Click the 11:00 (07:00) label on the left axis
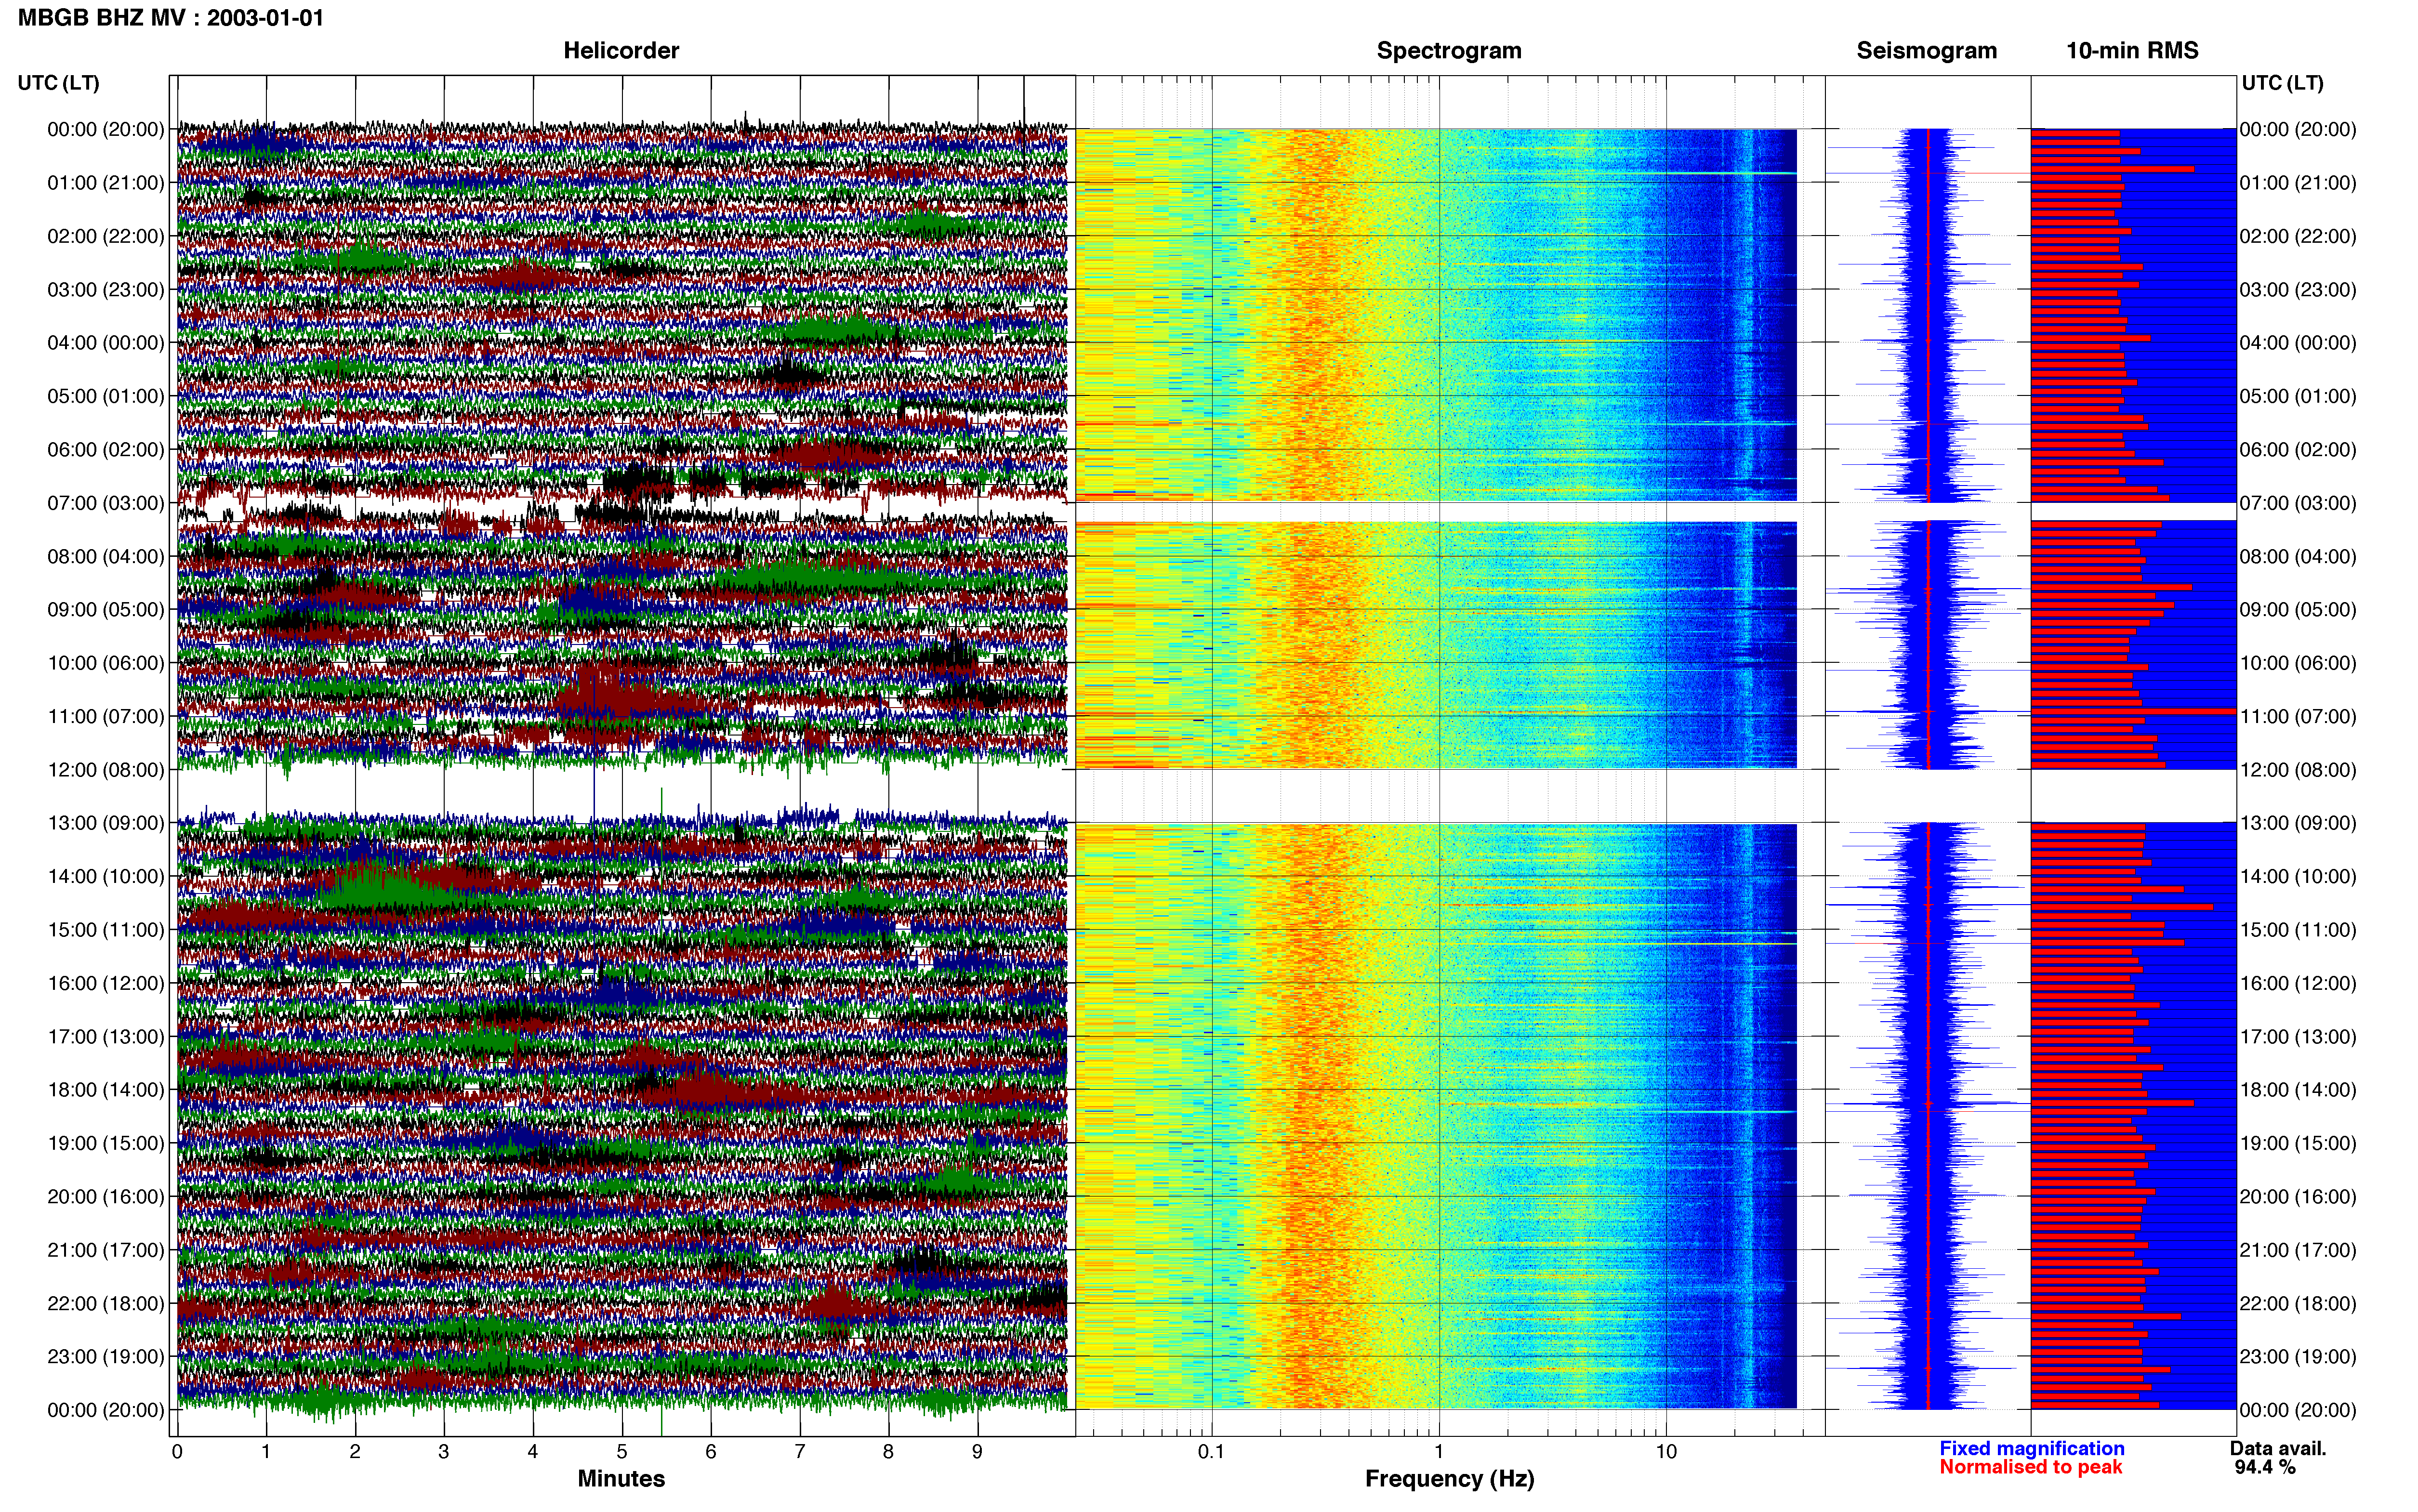 [x=106, y=717]
